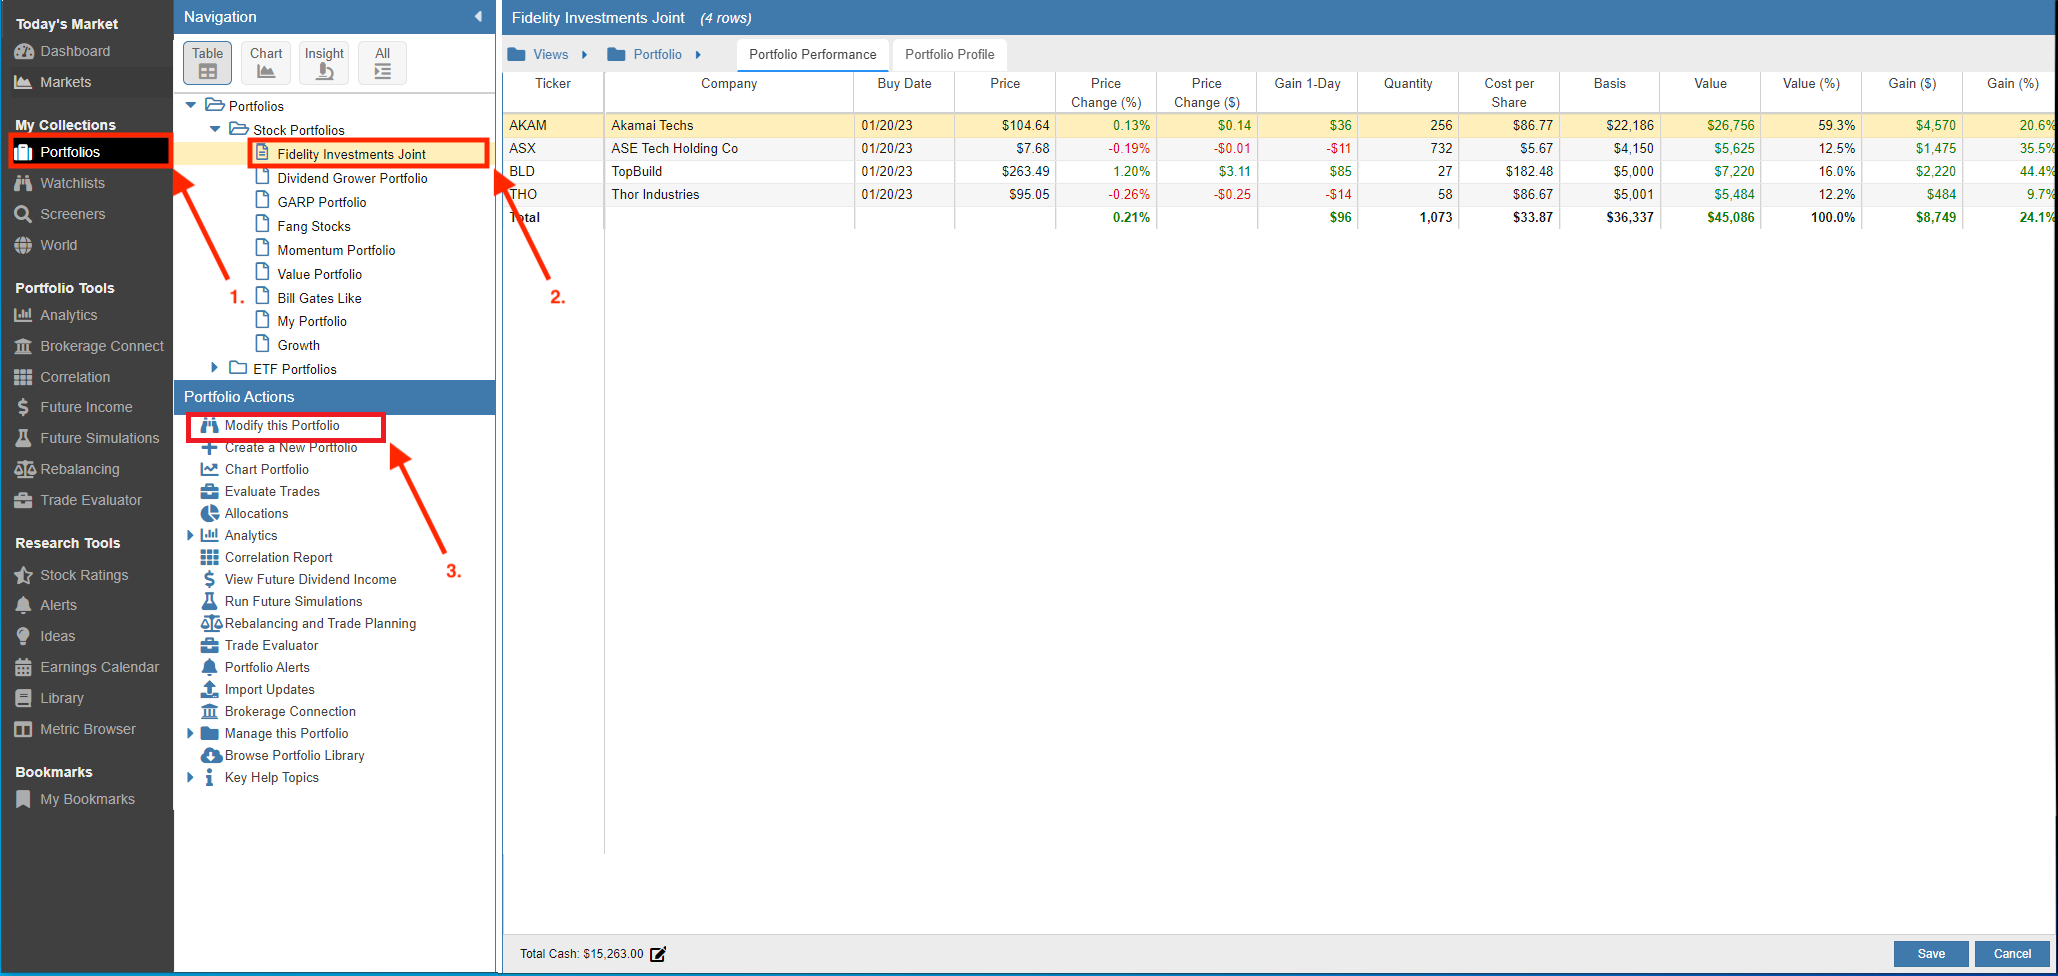
Task: Click View Future Dividend Income
Action: tap(310, 579)
